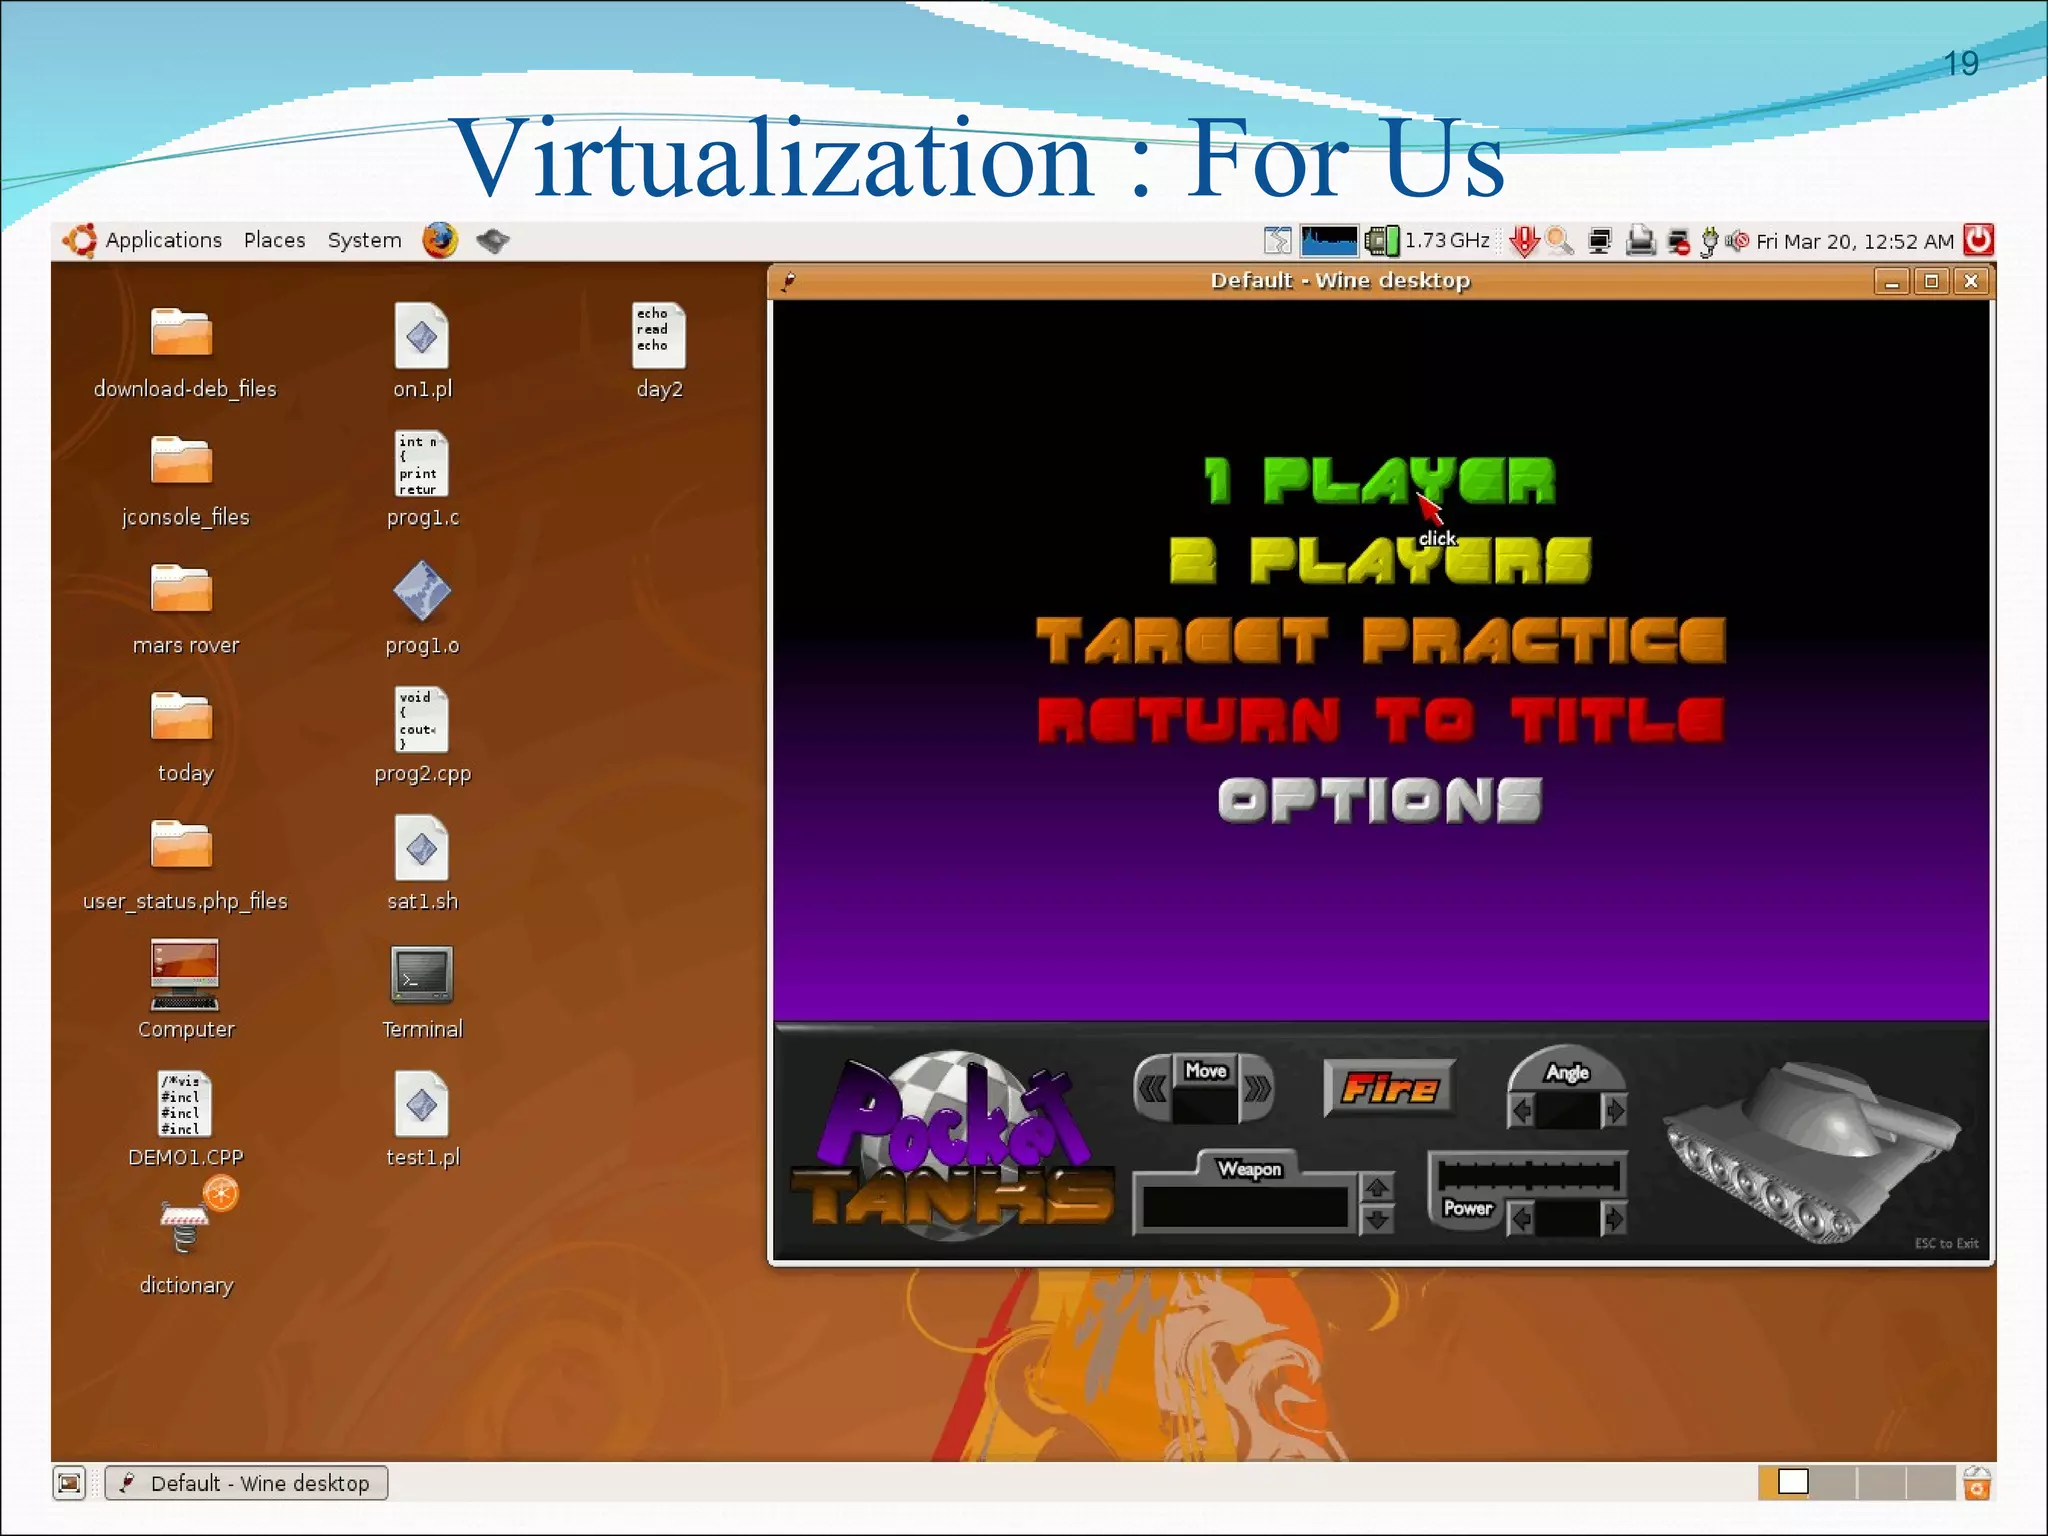Select the prog1.o object file
This screenshot has height=1536, width=2048.
click(x=422, y=591)
